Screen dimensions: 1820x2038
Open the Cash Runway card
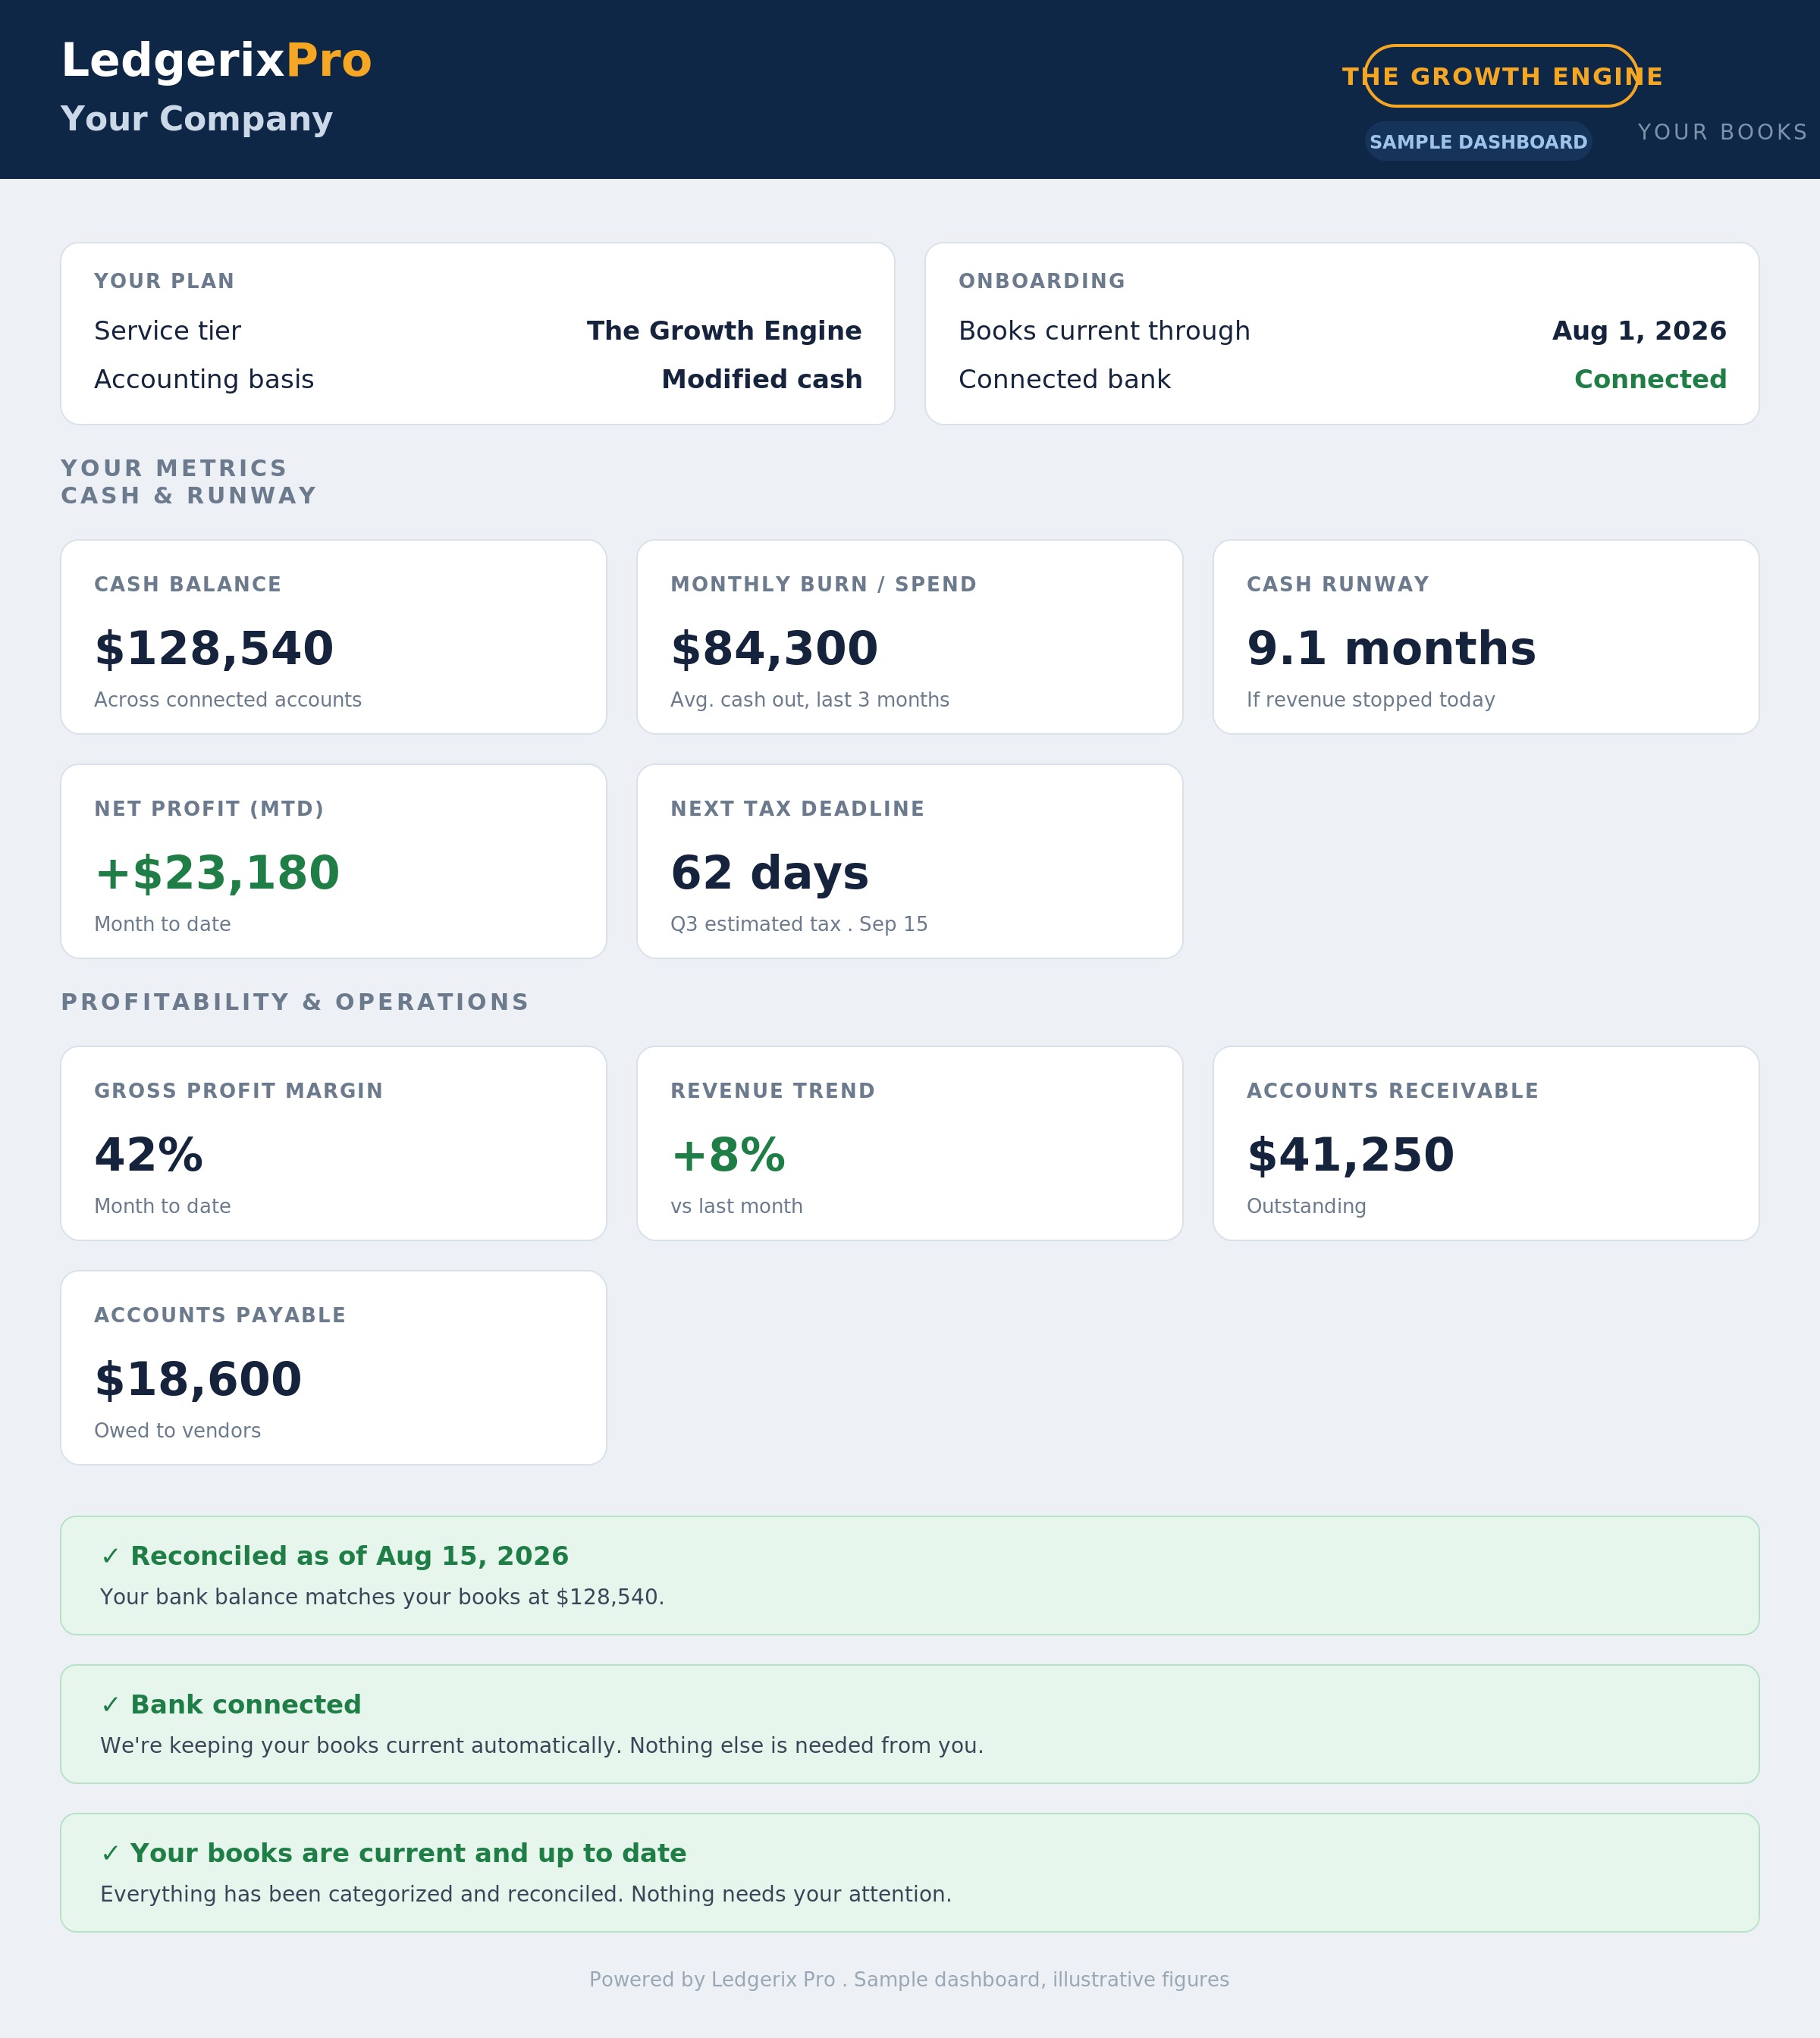point(1485,637)
